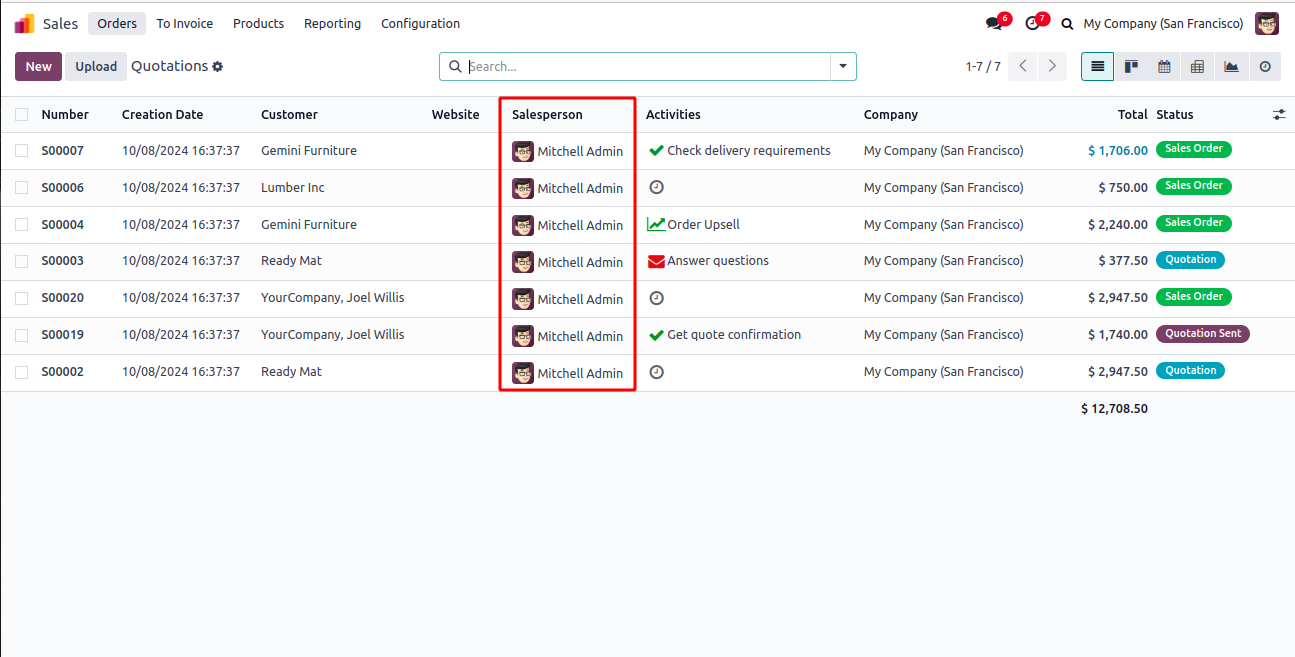
Task: Click the Quotations settings gear
Action: click(218, 67)
